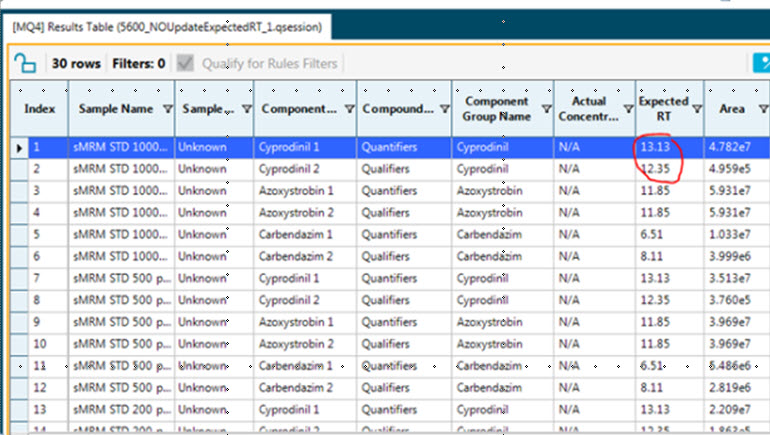This screenshot has width=770, height=435.
Task: Click Carbendazim 1 cell in row 5
Action: pos(305,235)
